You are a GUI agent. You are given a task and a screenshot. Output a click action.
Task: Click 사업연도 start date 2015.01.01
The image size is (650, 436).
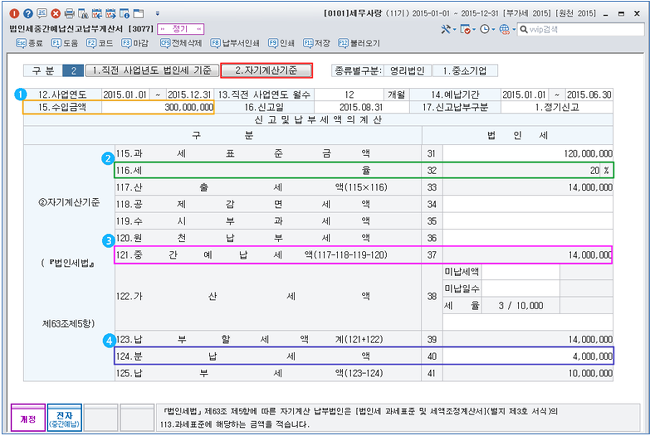125,94
